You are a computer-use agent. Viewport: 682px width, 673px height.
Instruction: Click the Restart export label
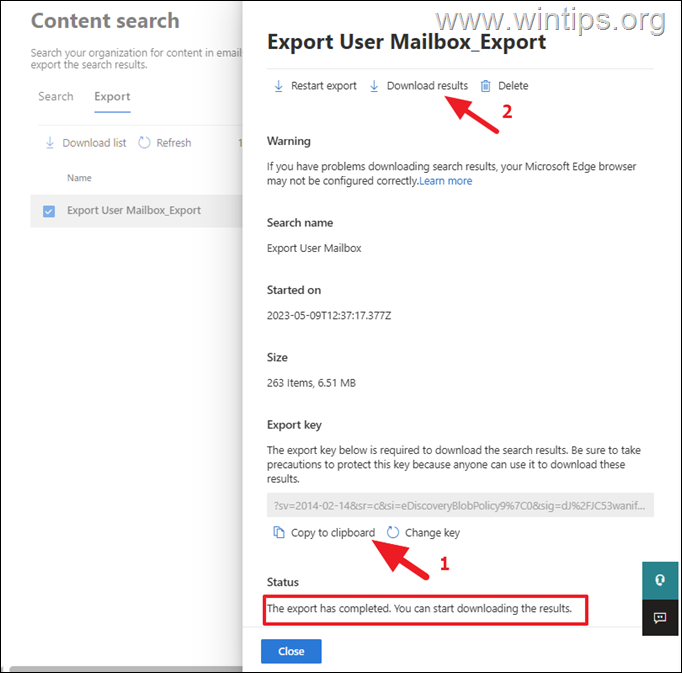click(324, 86)
